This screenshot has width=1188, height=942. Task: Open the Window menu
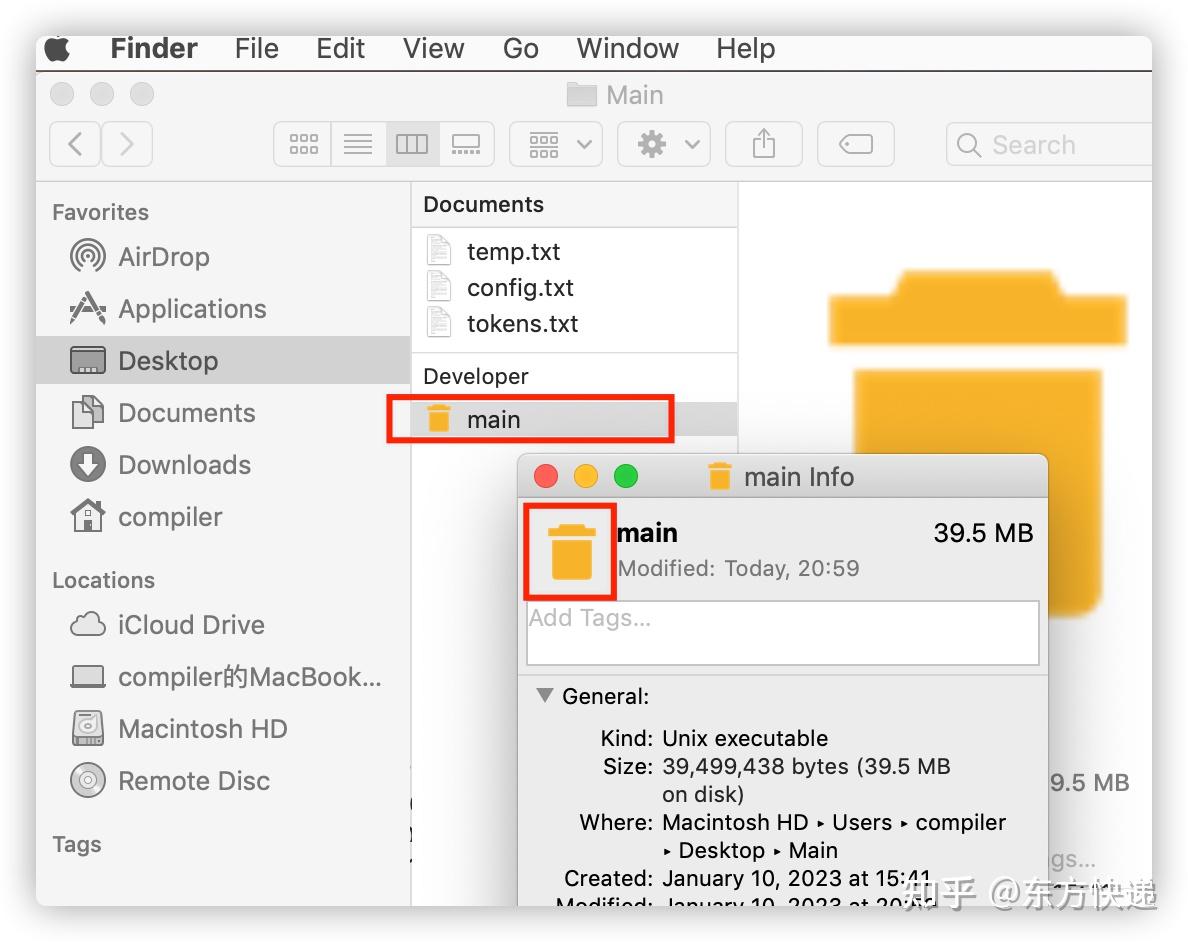coord(627,49)
